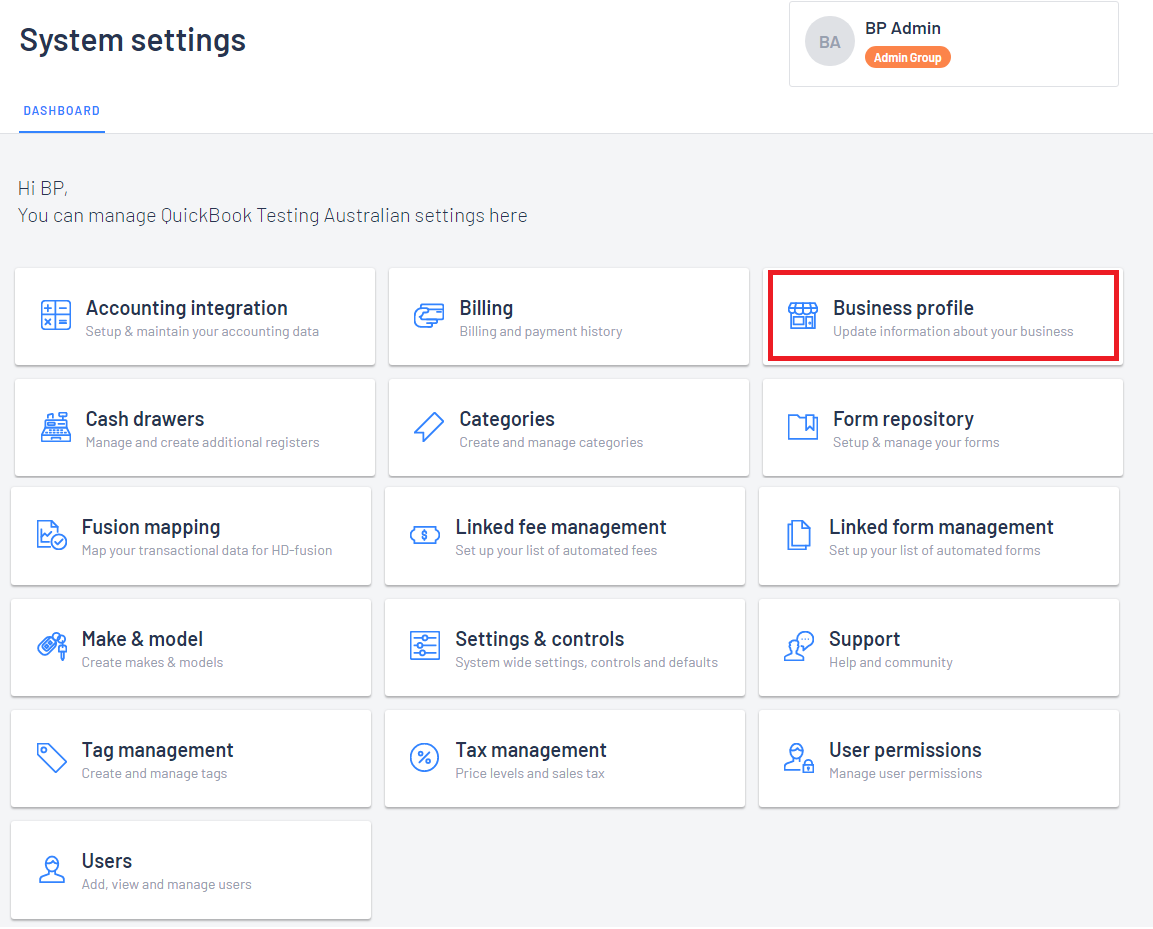
Task: Click the Fusion mapping chart icon
Action: pyautogui.click(x=51, y=535)
